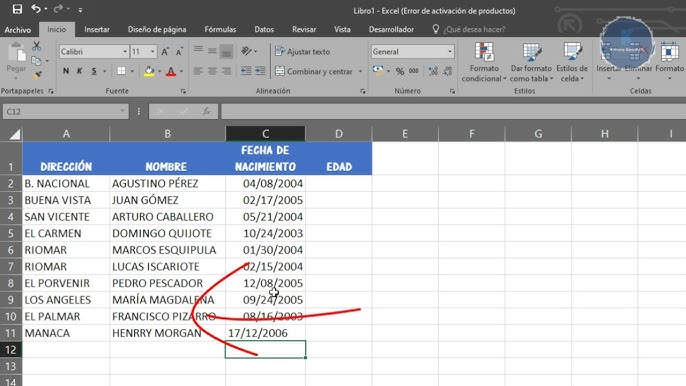Center text horizontally
This screenshot has width=686, height=386.
click(x=212, y=71)
